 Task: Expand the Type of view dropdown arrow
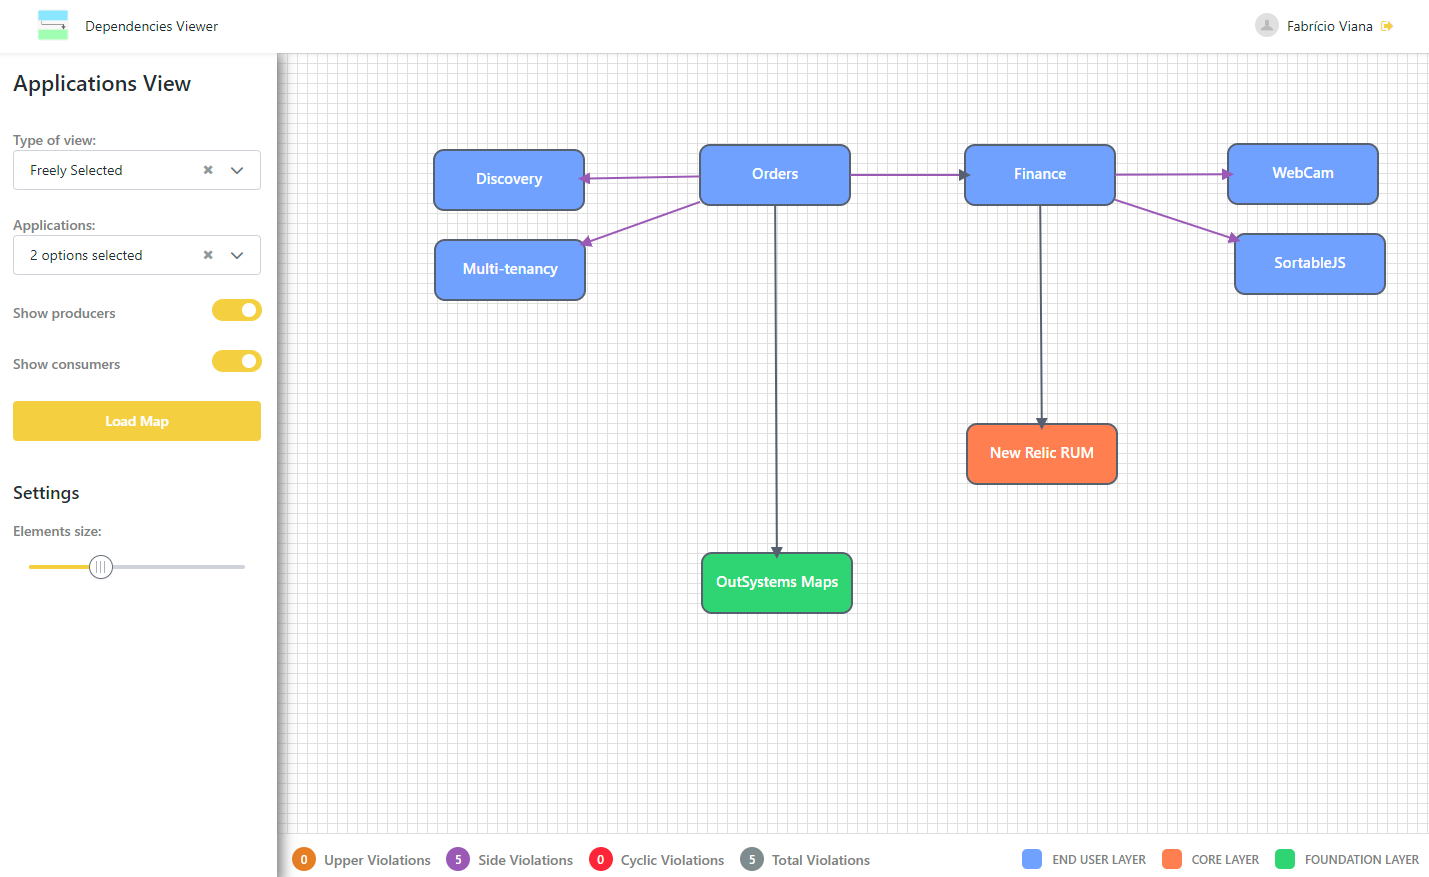pyautogui.click(x=237, y=170)
